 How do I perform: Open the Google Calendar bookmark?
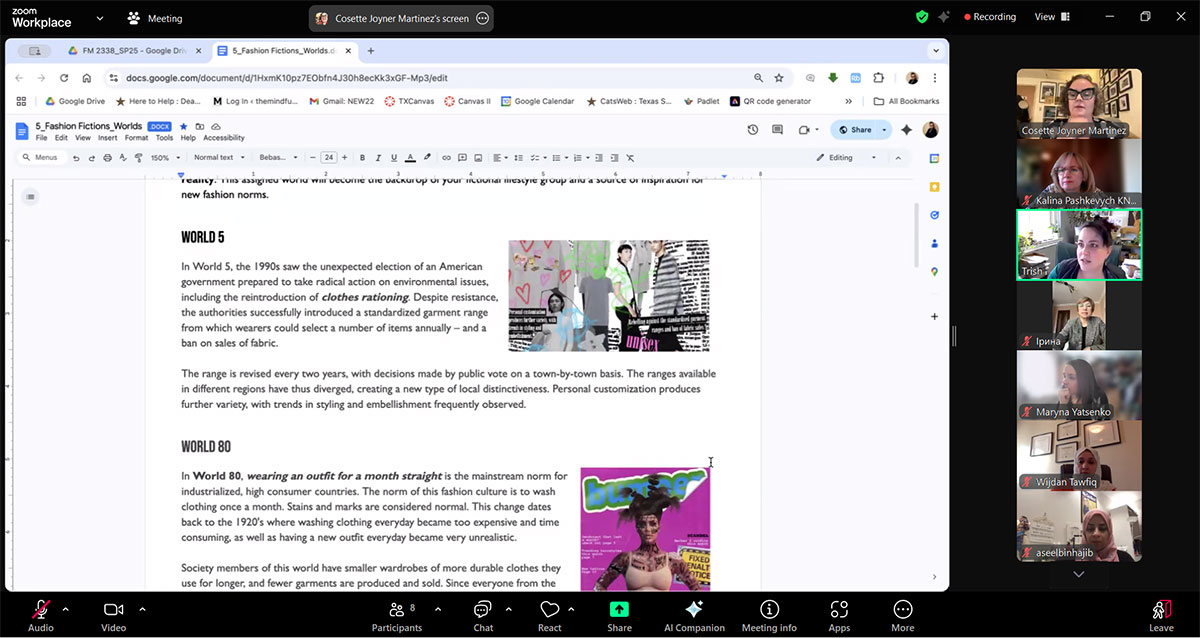pos(537,101)
